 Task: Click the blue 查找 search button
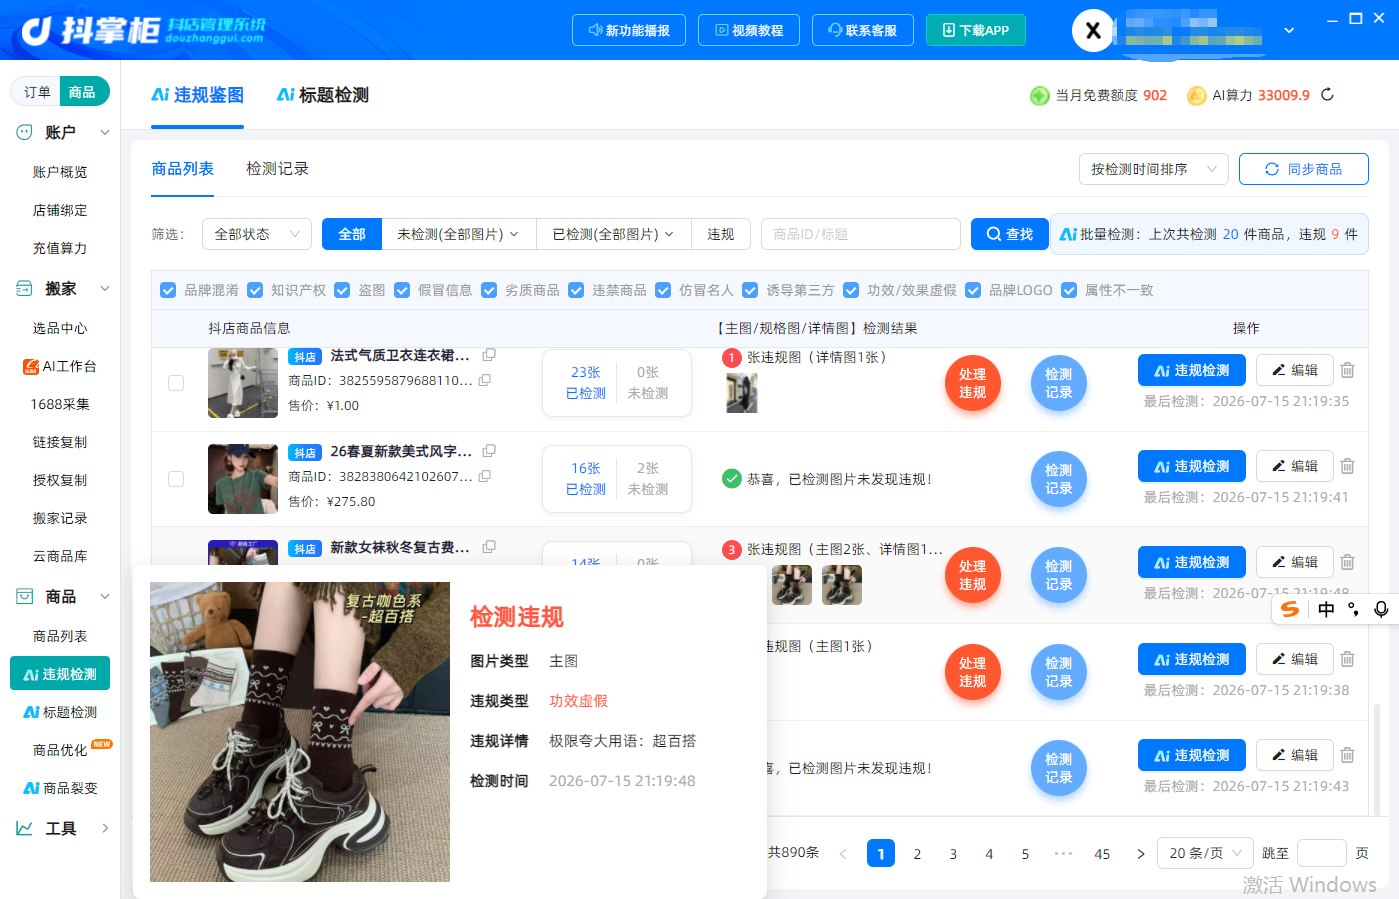point(1010,234)
